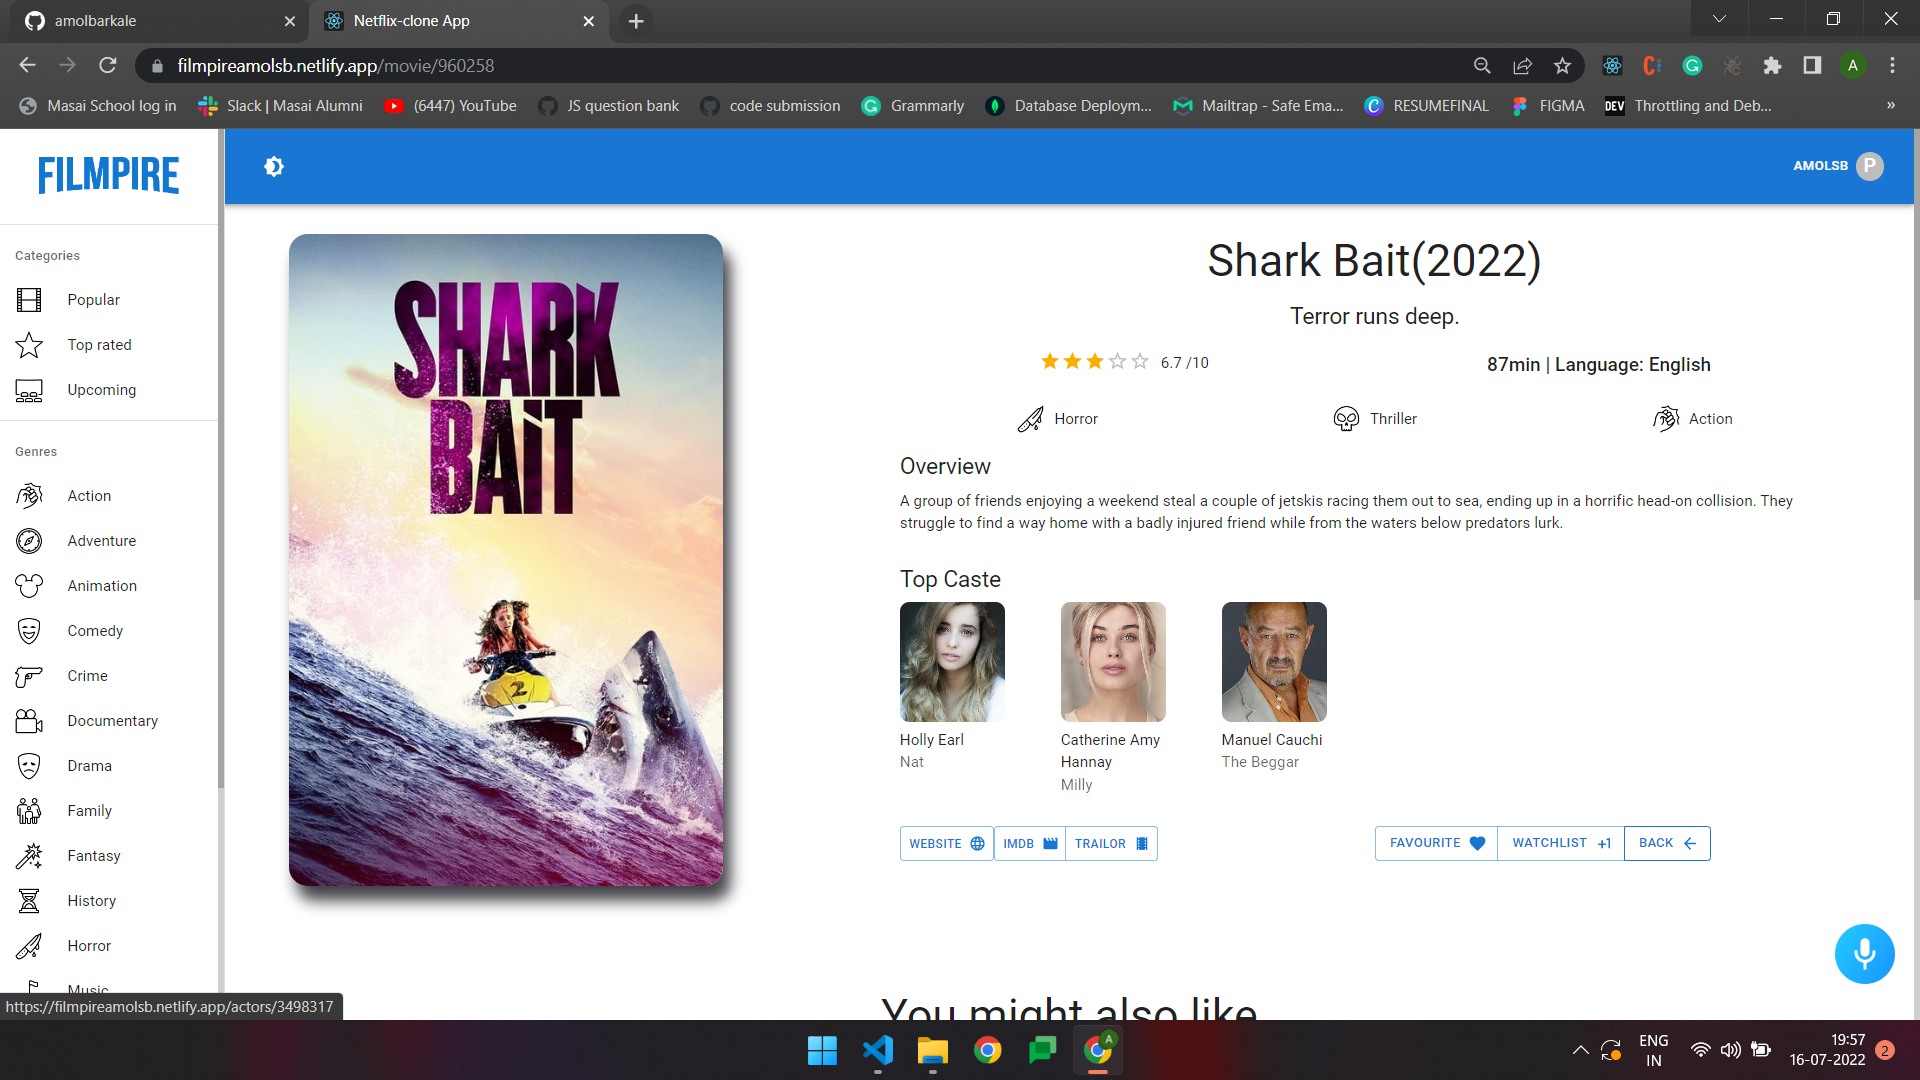Add Shark Bait to Watchlist
The height and width of the screenshot is (1080, 1920).
click(1559, 843)
